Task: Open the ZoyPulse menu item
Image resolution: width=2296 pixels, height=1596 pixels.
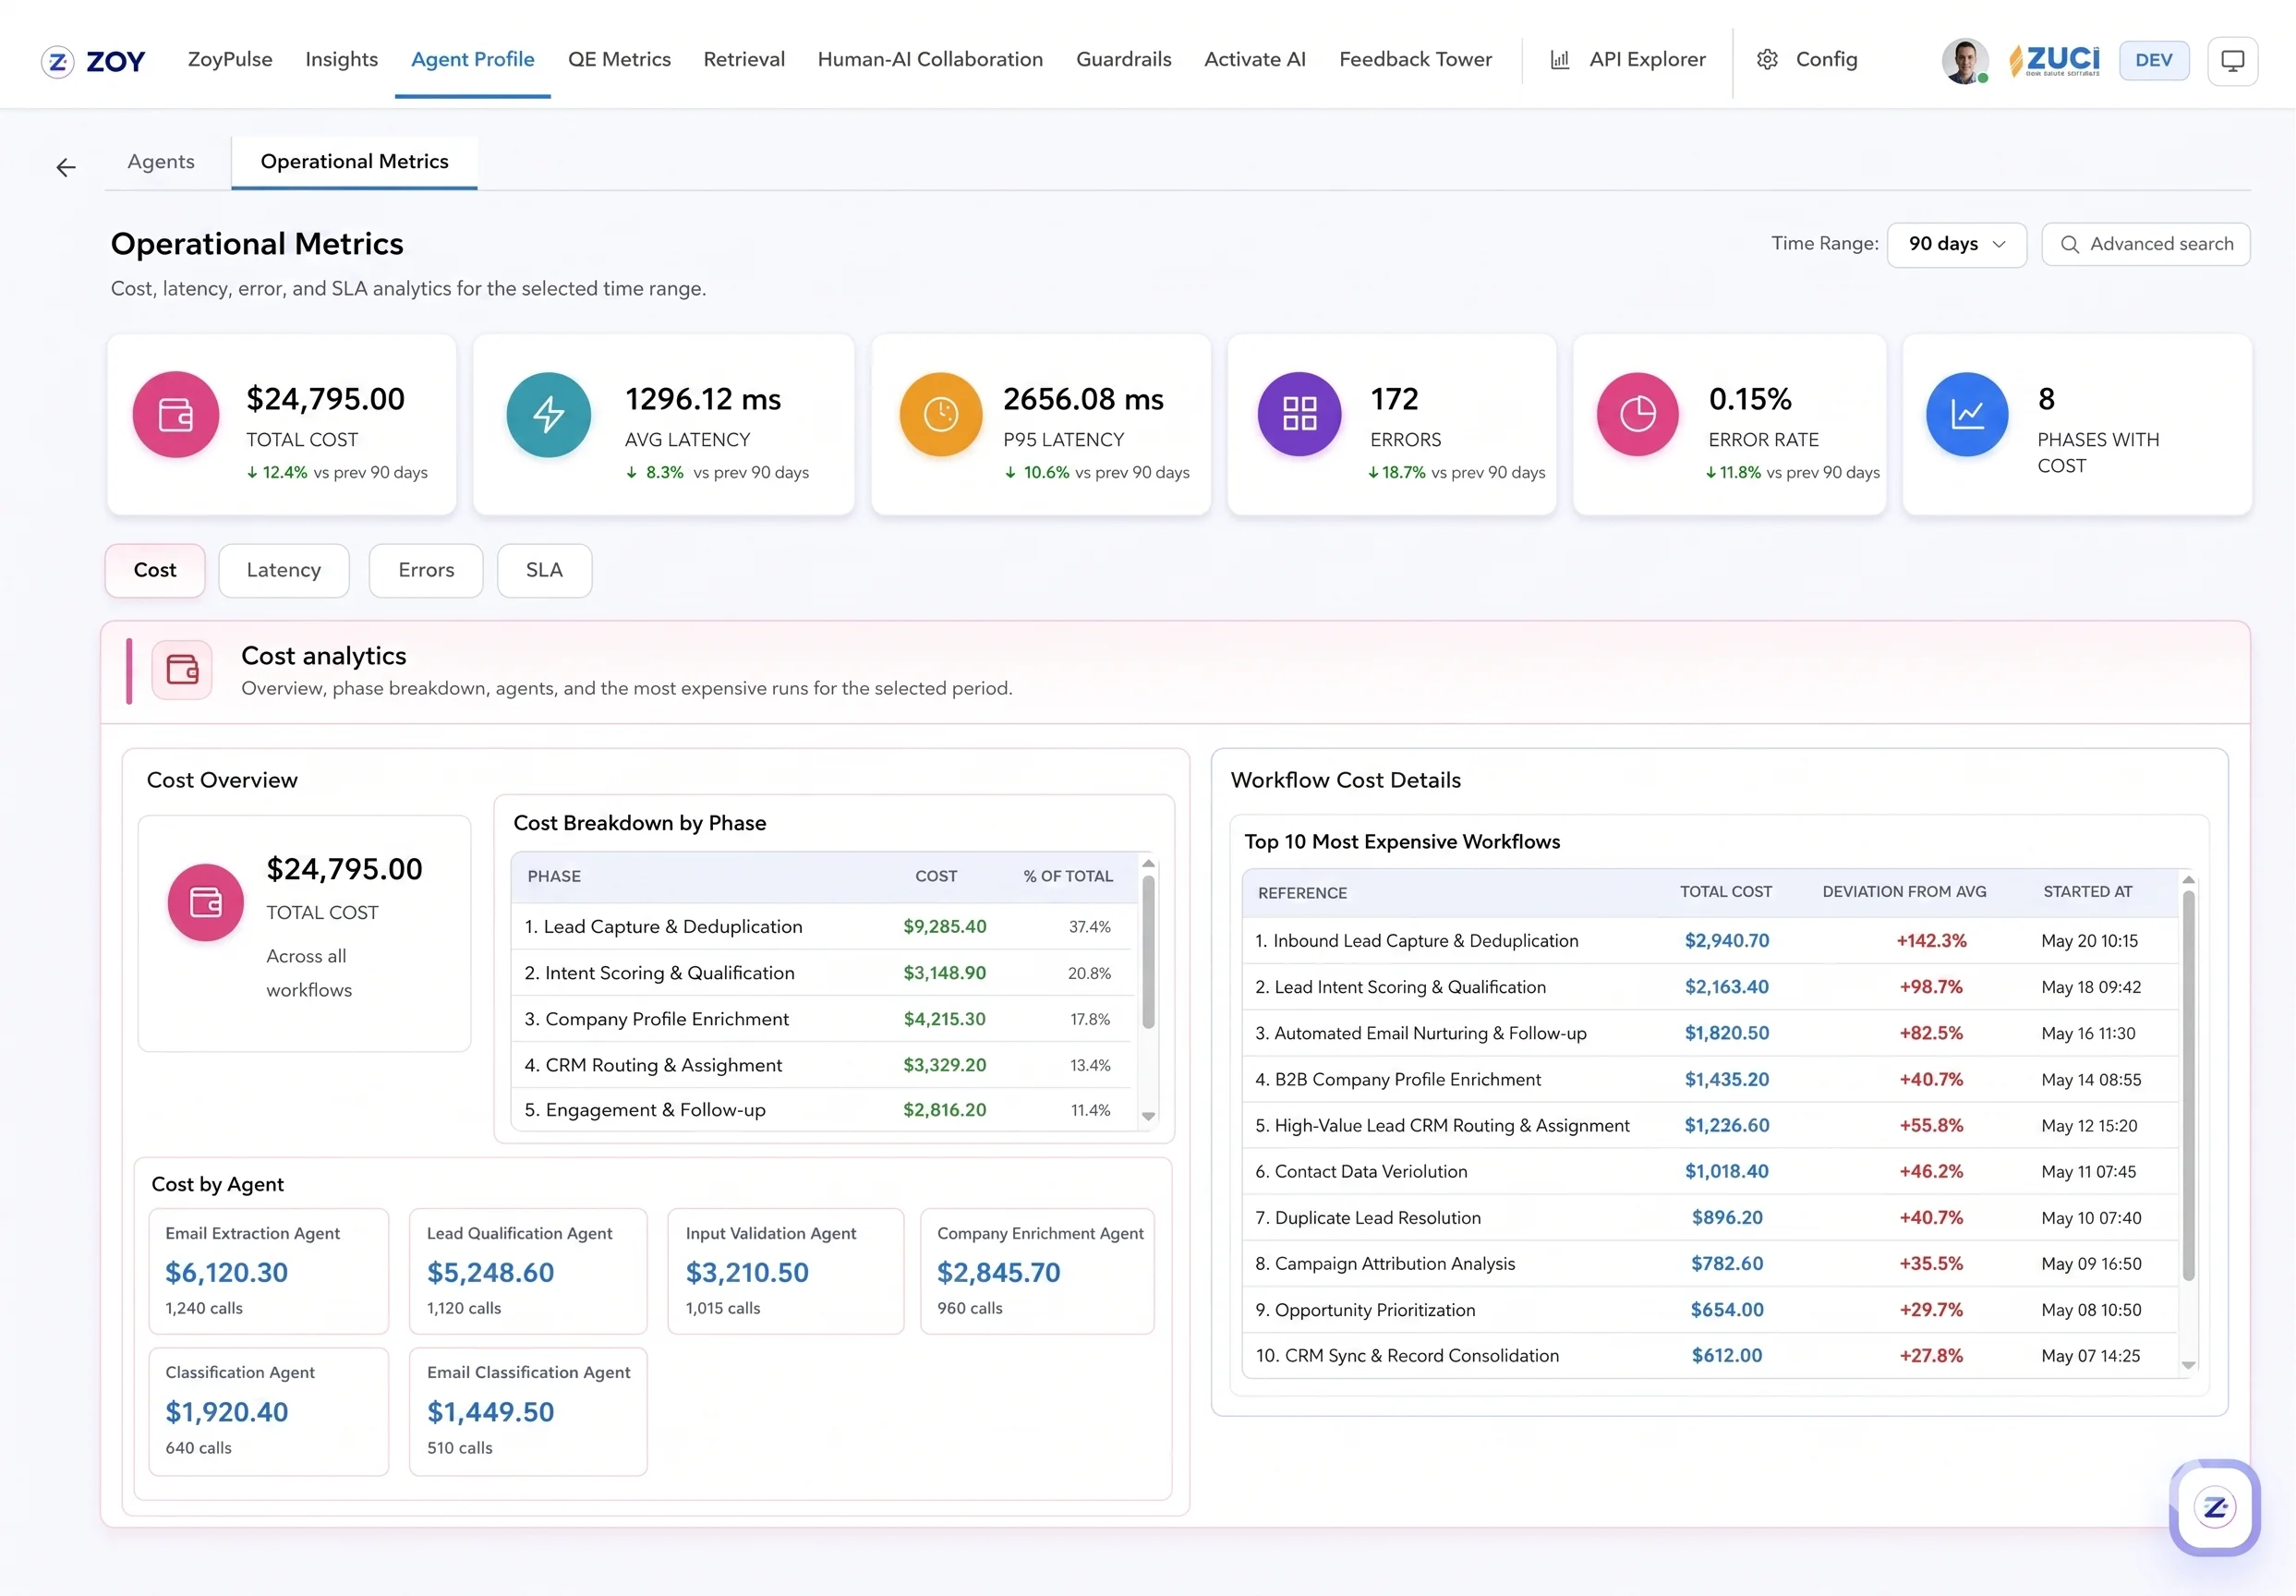Action: [x=230, y=59]
